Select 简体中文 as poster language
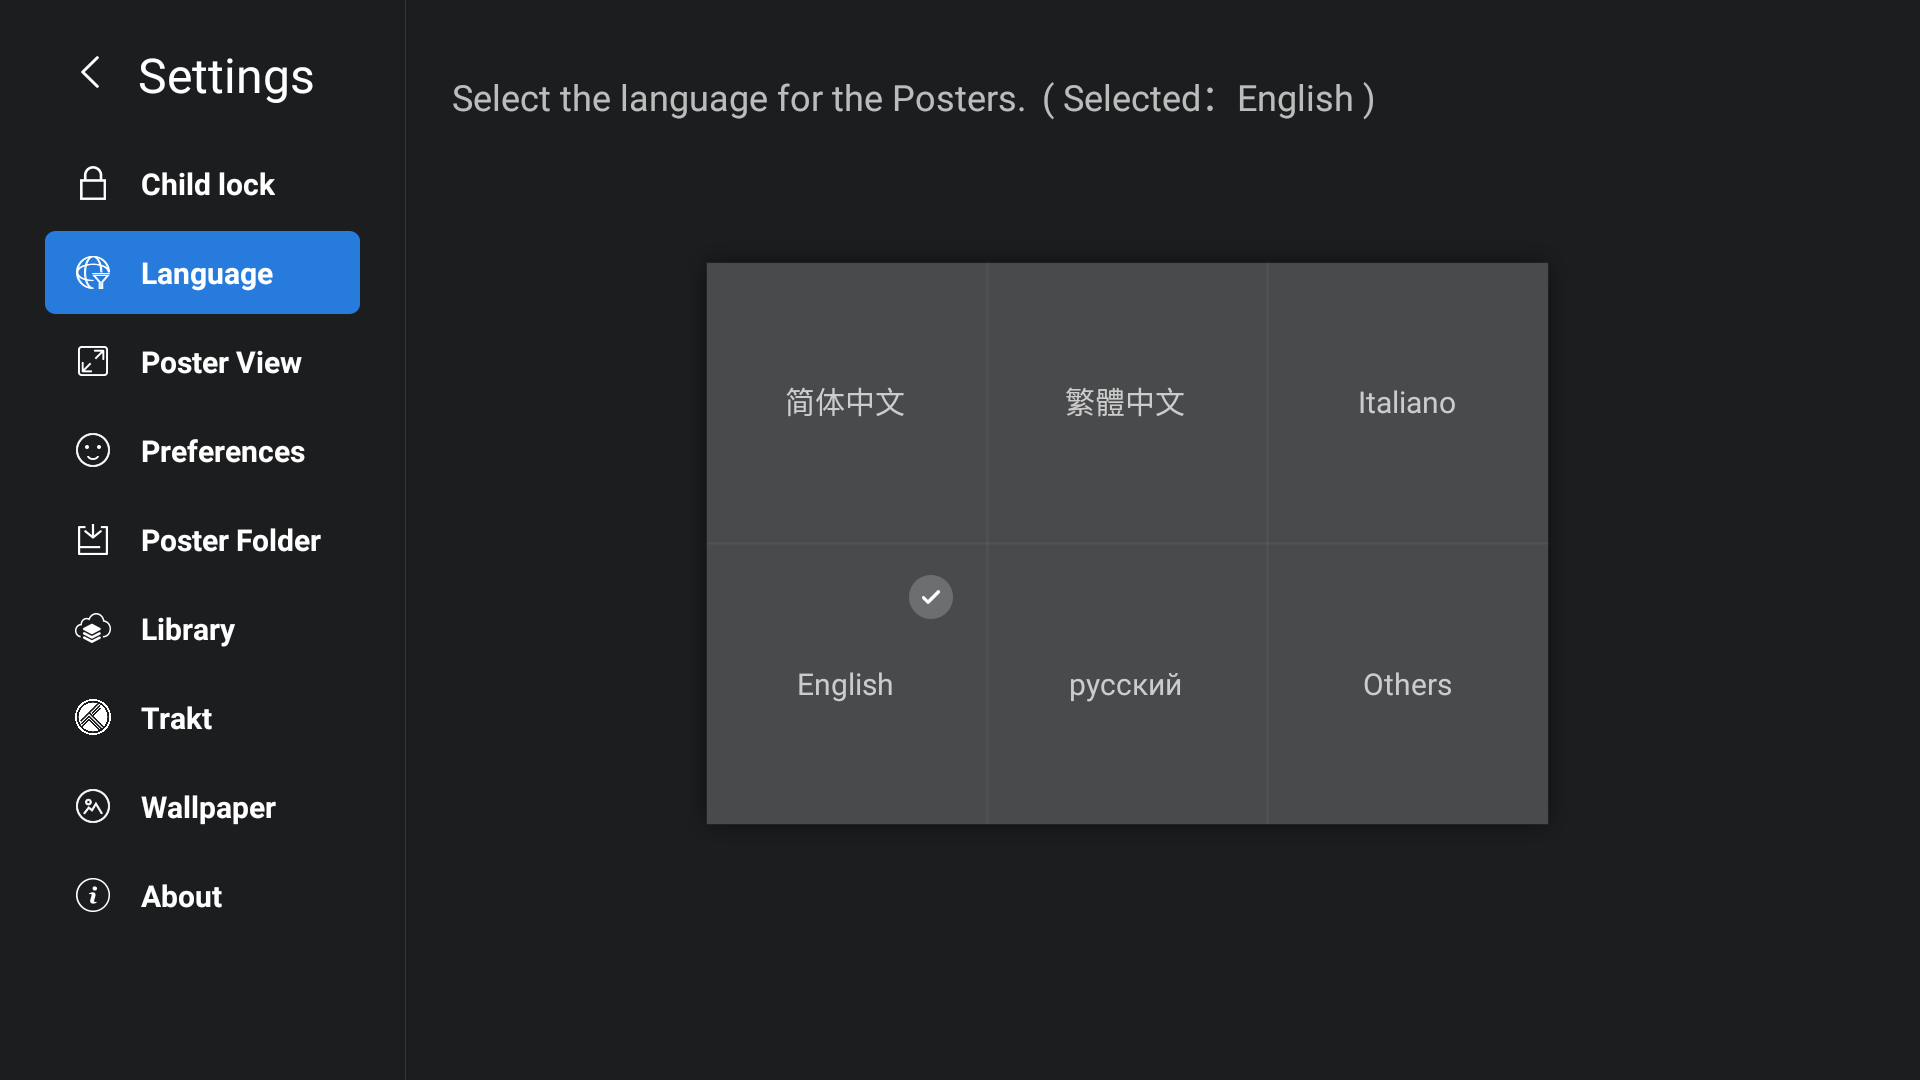Viewport: 1920px width, 1080px height. coord(846,403)
